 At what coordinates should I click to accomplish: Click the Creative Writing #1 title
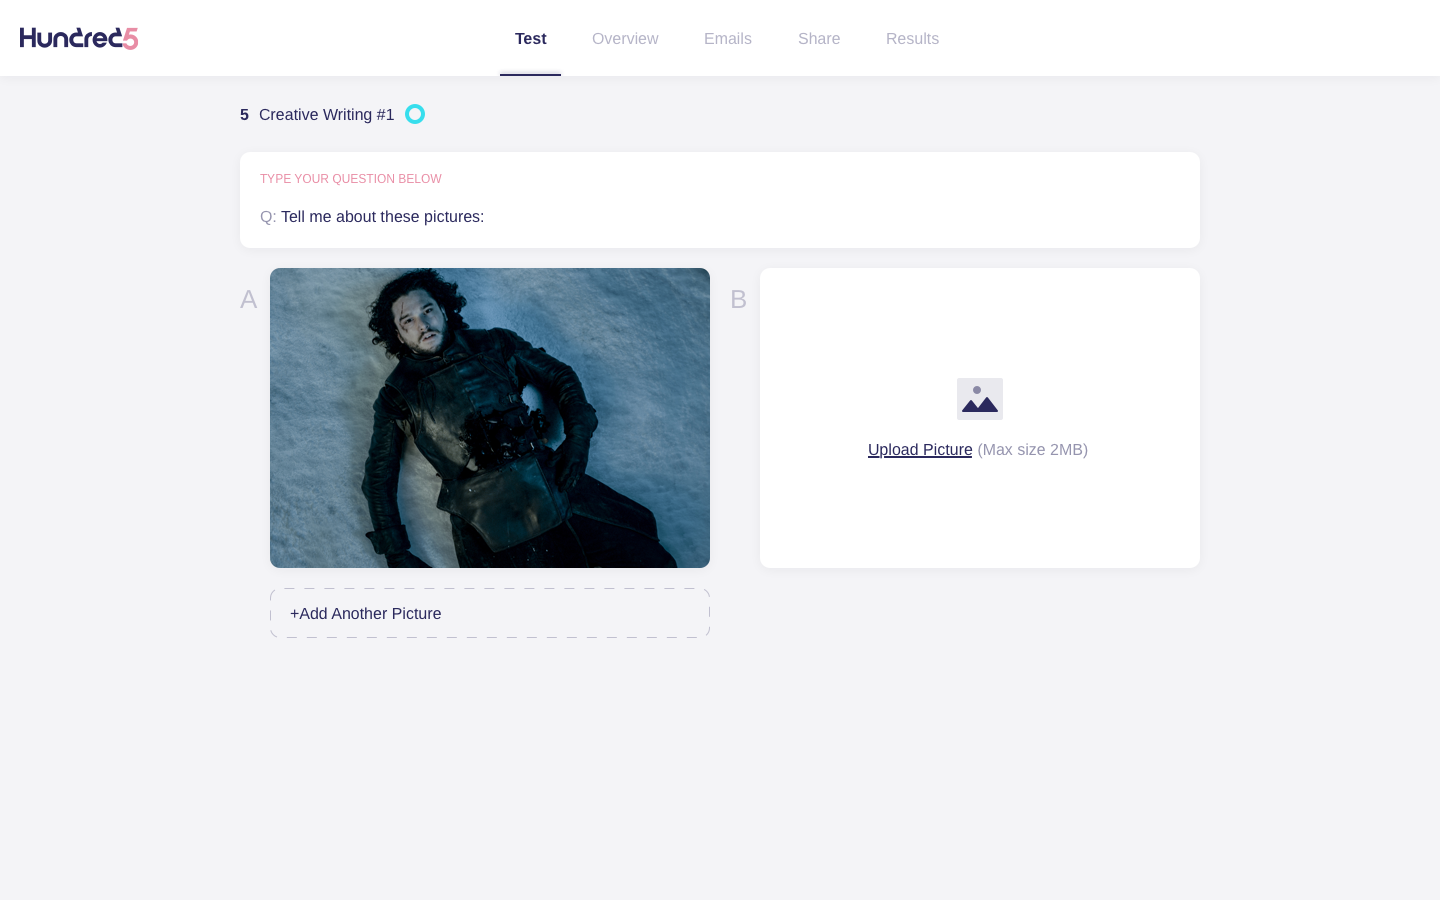tap(327, 115)
